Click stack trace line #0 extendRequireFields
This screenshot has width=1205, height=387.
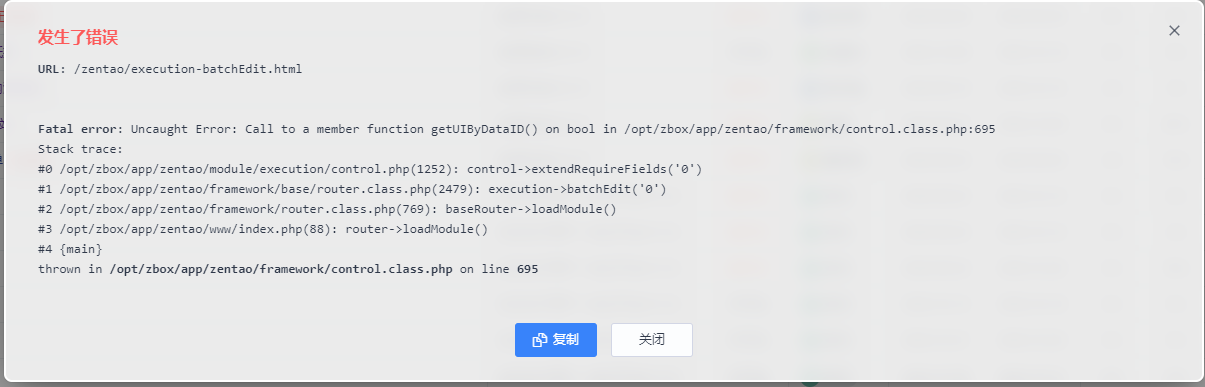coord(370,169)
